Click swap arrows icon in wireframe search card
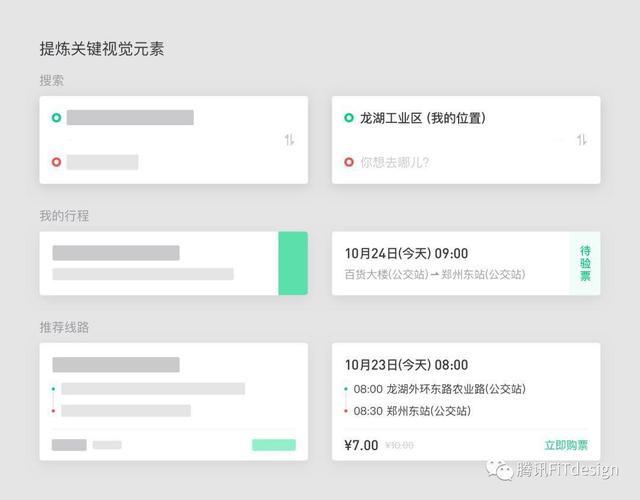This screenshot has height=500, width=640. pyautogui.click(x=289, y=140)
